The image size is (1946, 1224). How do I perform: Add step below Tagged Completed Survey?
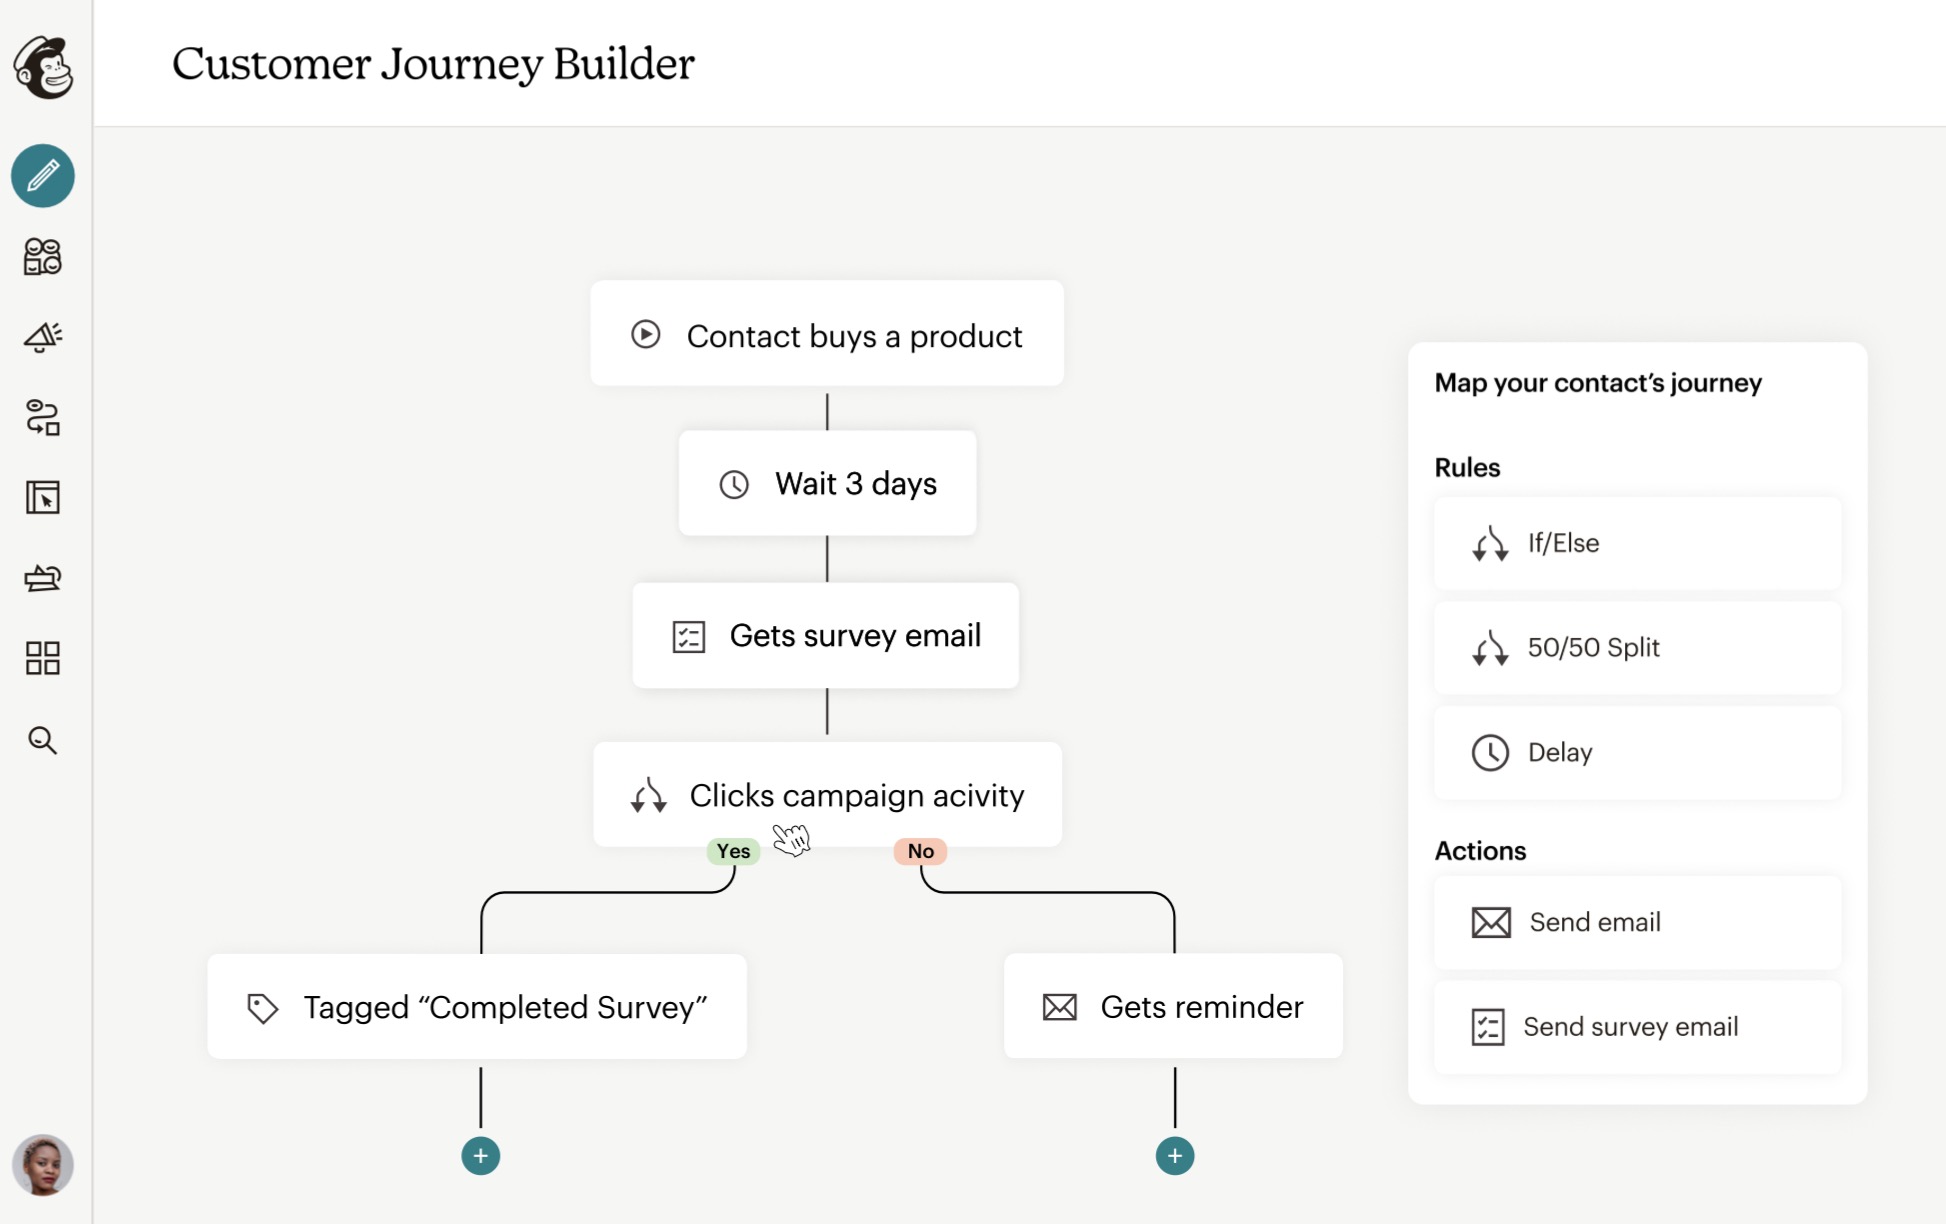481,1156
